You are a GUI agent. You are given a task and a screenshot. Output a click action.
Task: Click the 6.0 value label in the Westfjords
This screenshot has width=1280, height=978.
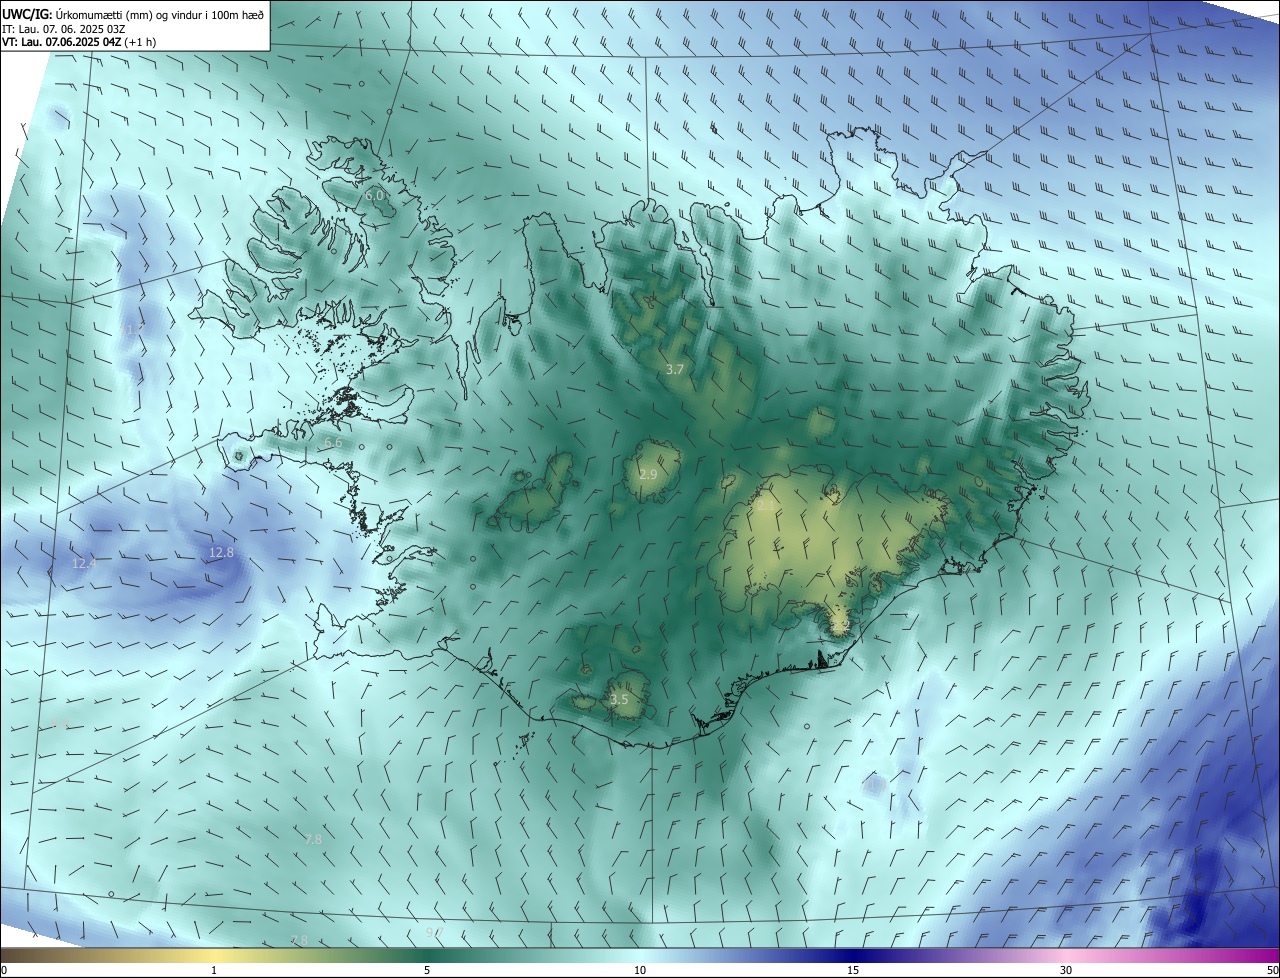(374, 196)
